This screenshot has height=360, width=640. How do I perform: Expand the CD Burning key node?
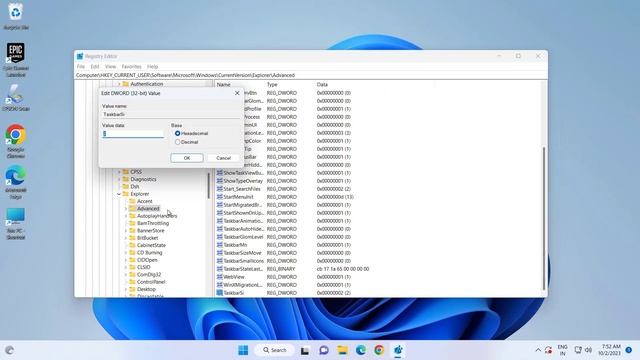[126, 253]
